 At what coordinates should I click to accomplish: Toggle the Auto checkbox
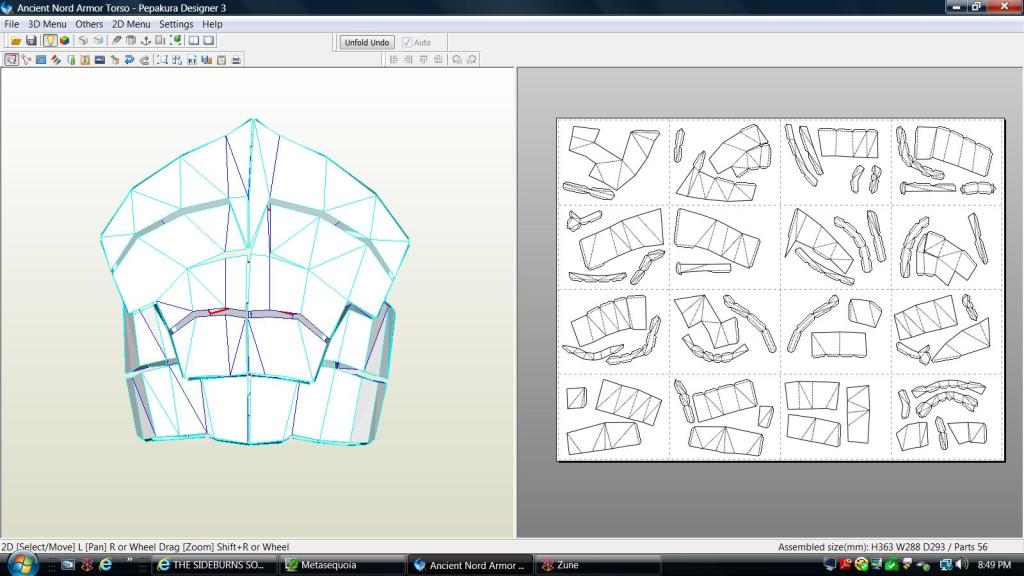pos(407,43)
